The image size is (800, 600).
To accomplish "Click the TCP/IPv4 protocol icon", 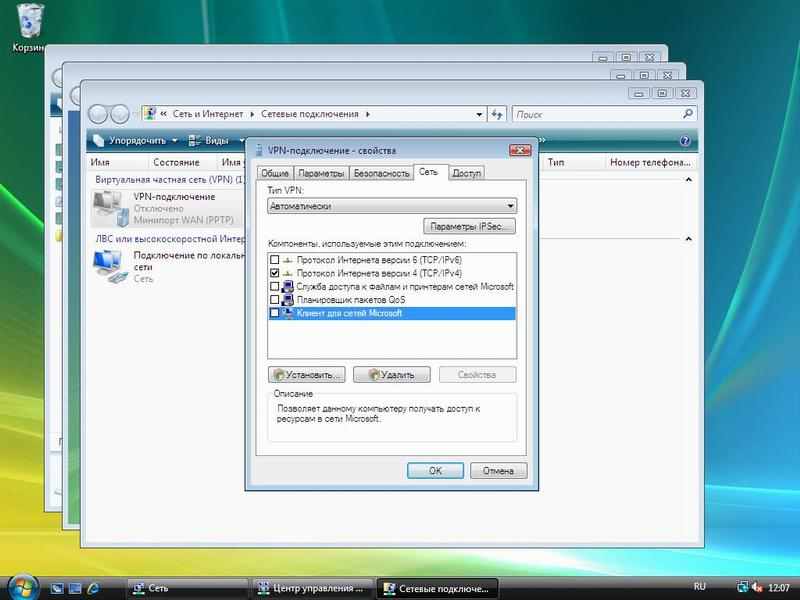I will pos(288,273).
